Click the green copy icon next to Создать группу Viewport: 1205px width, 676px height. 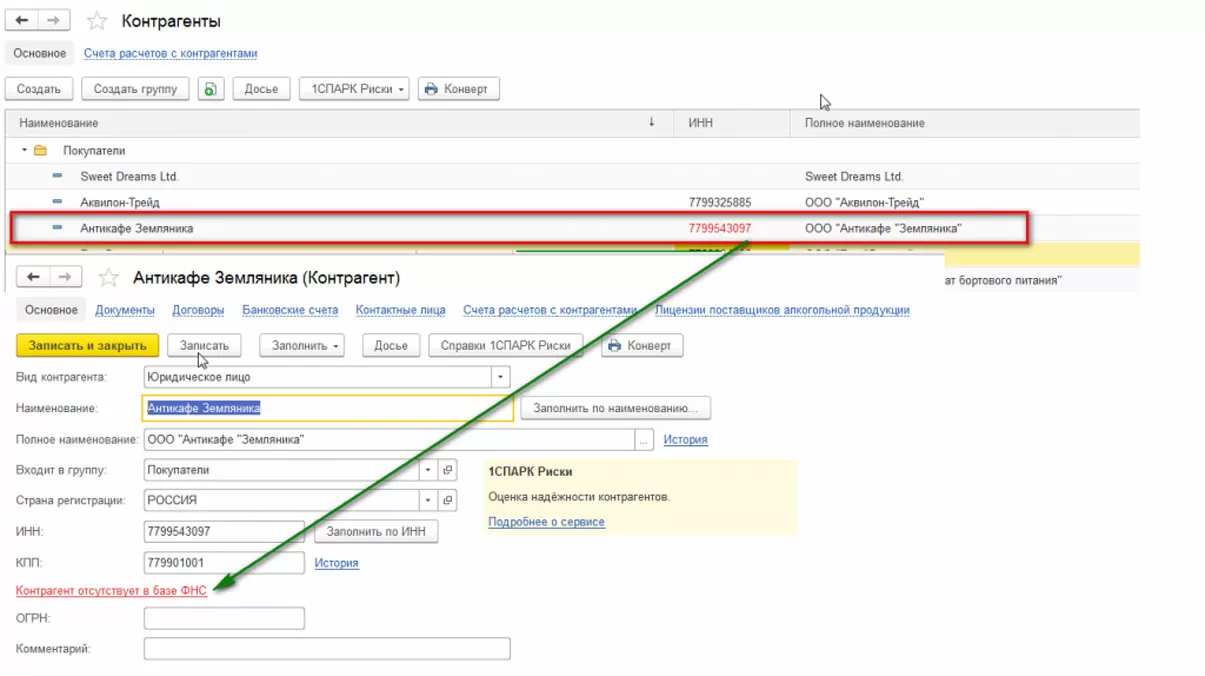click(210, 89)
